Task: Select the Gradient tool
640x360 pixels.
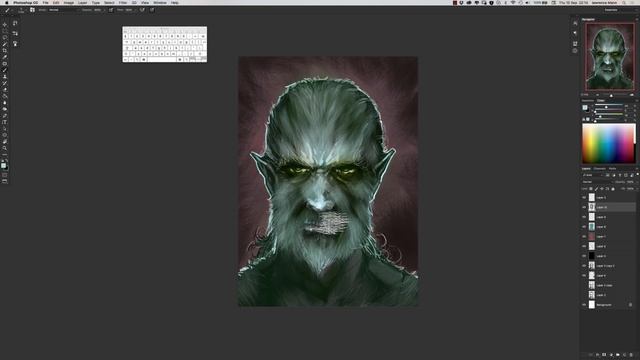Action: tap(5, 96)
